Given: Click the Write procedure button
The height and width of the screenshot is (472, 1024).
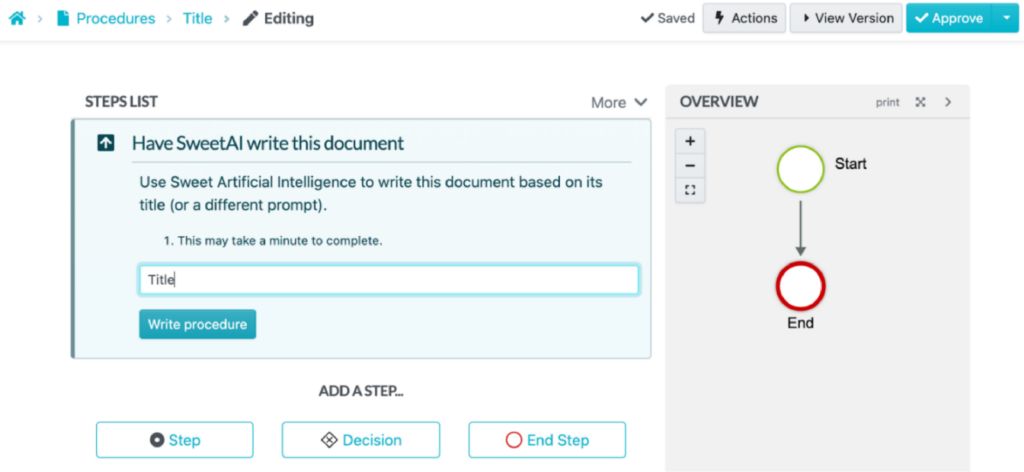Looking at the screenshot, I should click(197, 324).
